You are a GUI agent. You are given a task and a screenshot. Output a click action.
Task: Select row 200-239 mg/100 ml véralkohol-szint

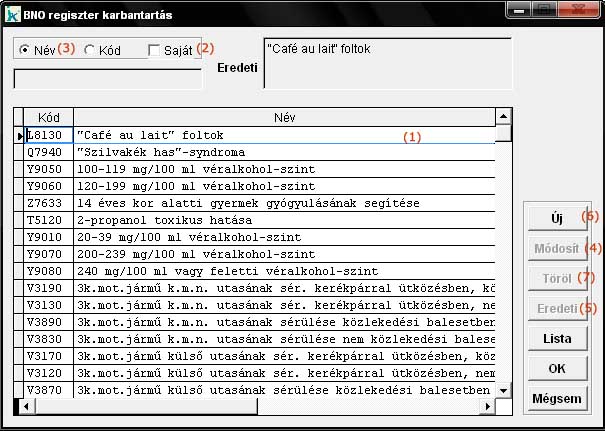coord(284,254)
